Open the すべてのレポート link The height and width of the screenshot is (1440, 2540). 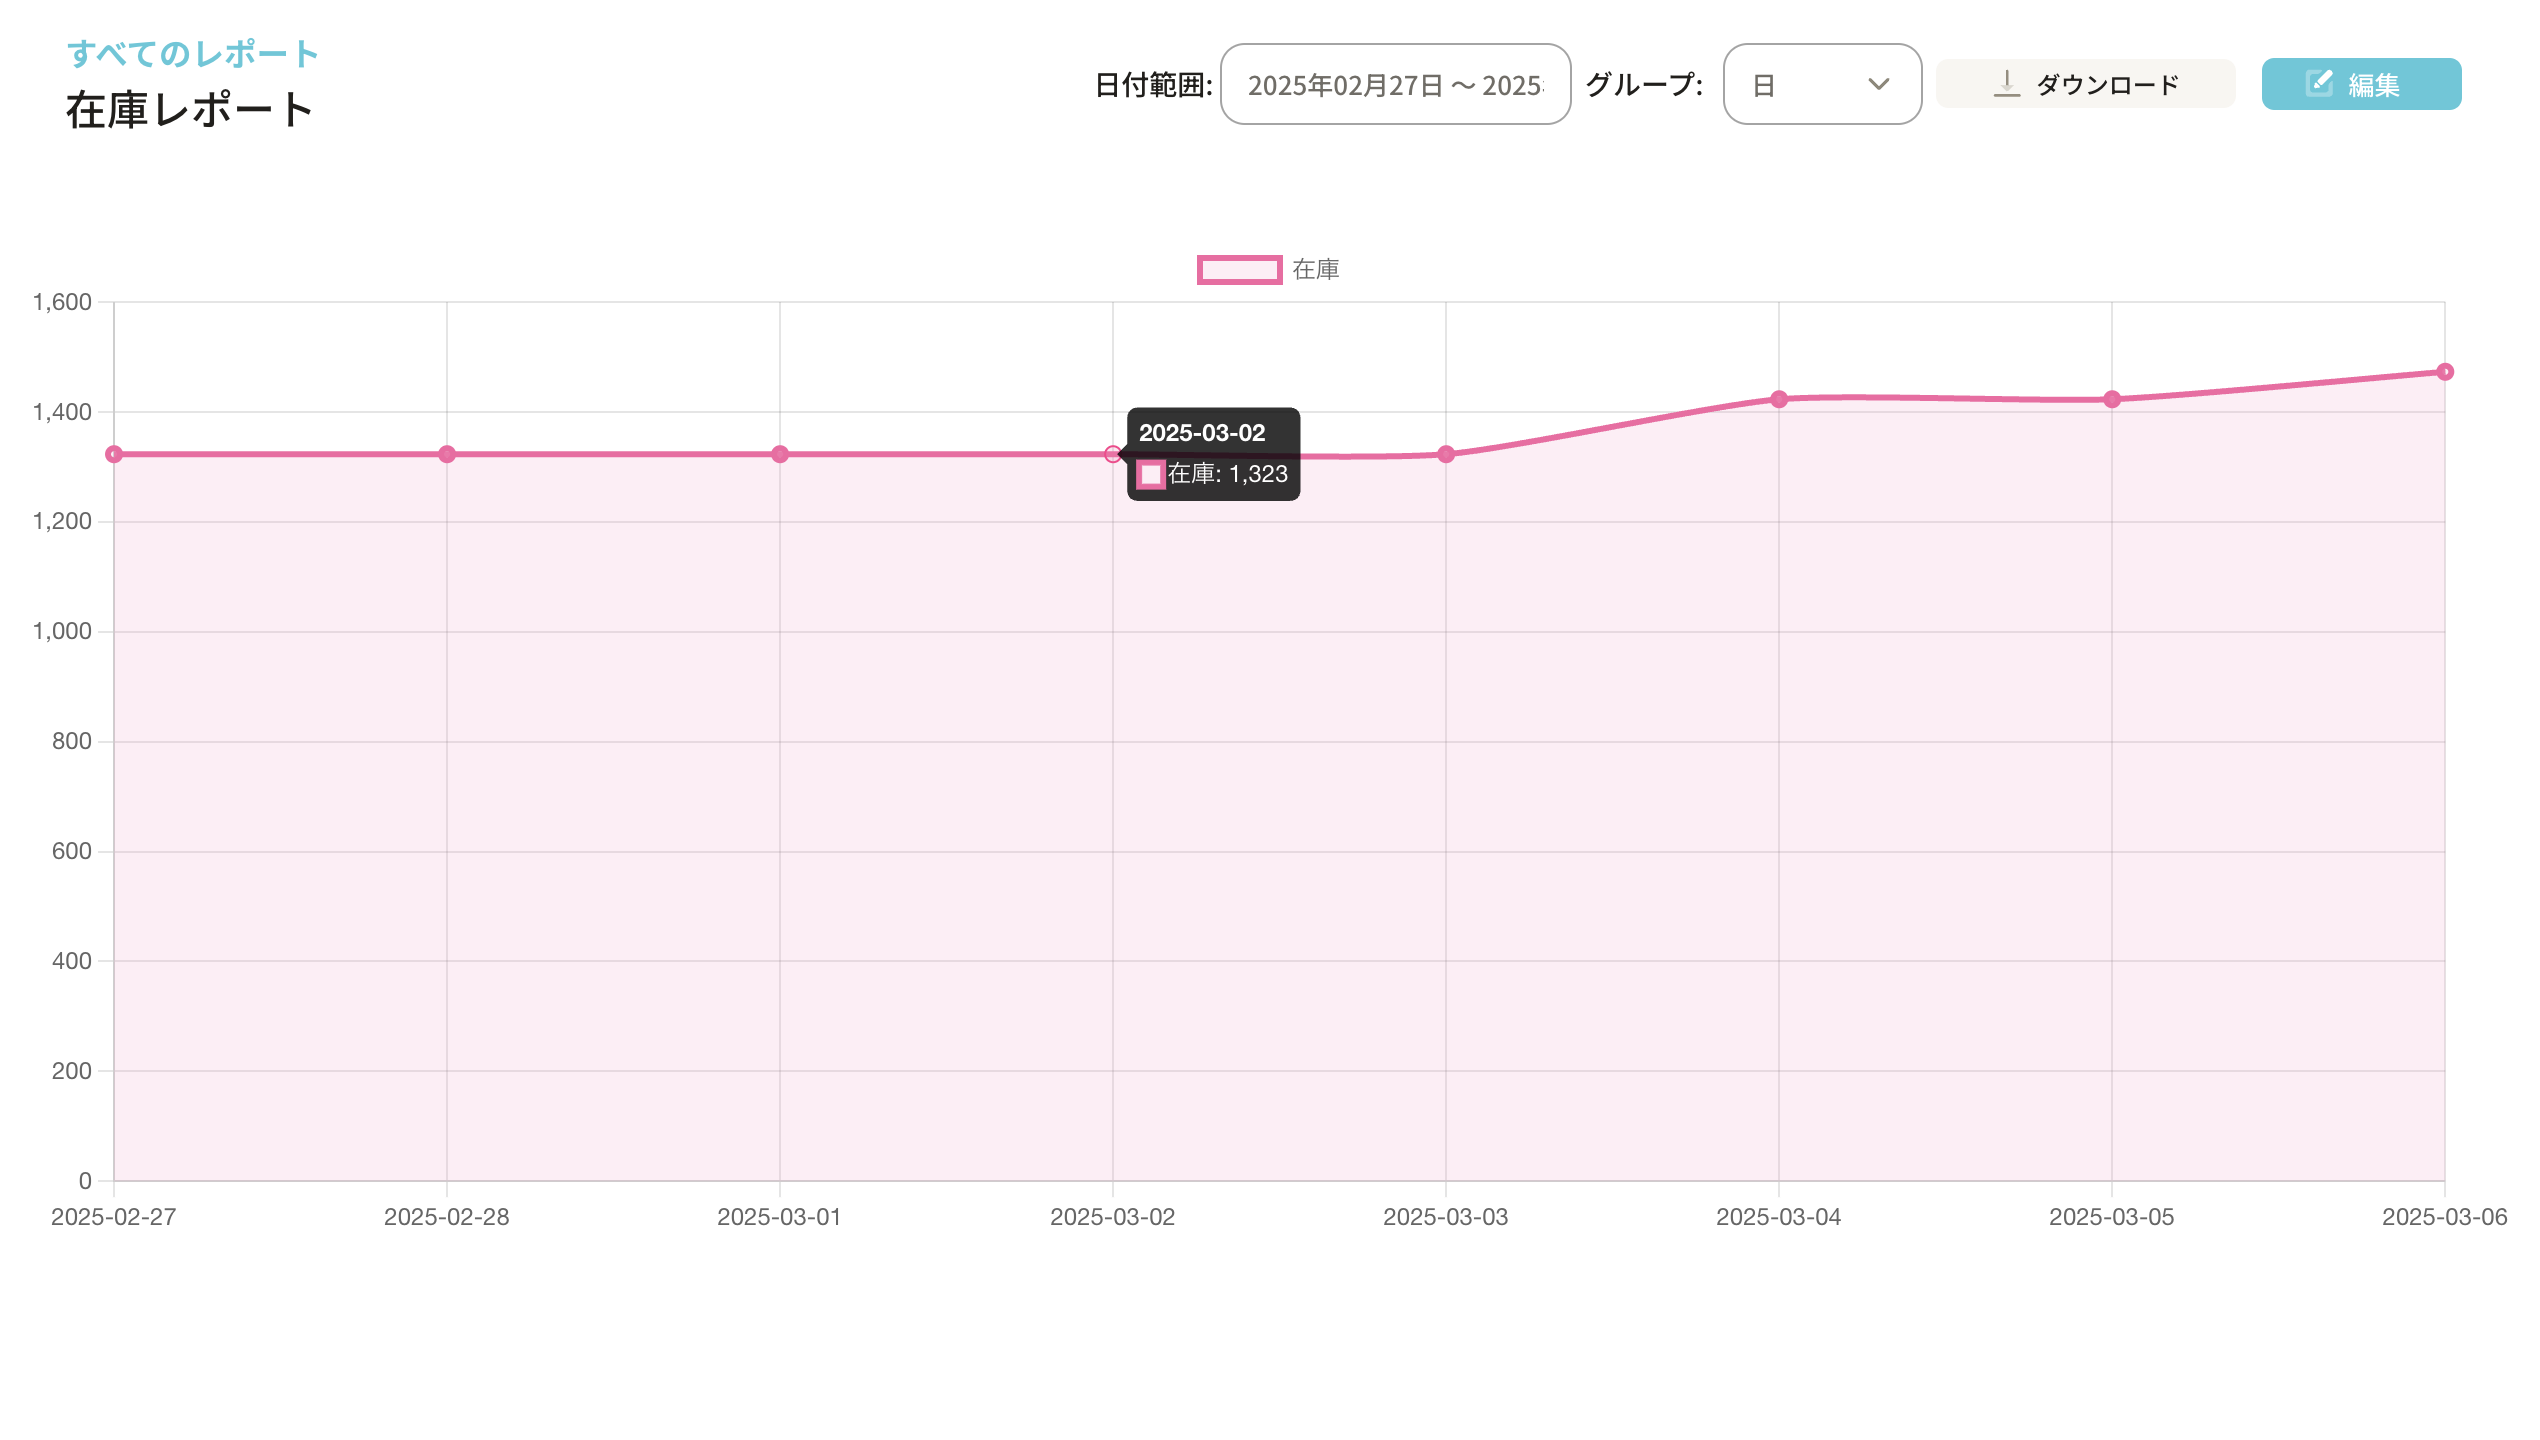192,54
